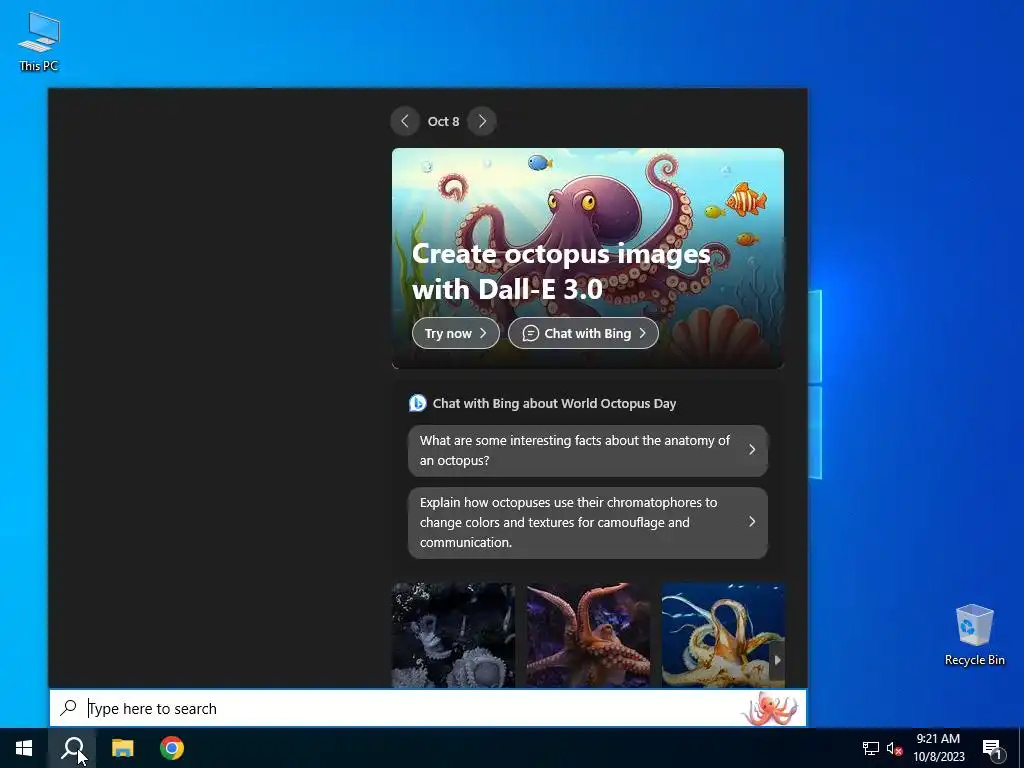Image resolution: width=1024 pixels, height=768 pixels.
Task: Open File Explorer from the taskbar
Action: (x=122, y=748)
